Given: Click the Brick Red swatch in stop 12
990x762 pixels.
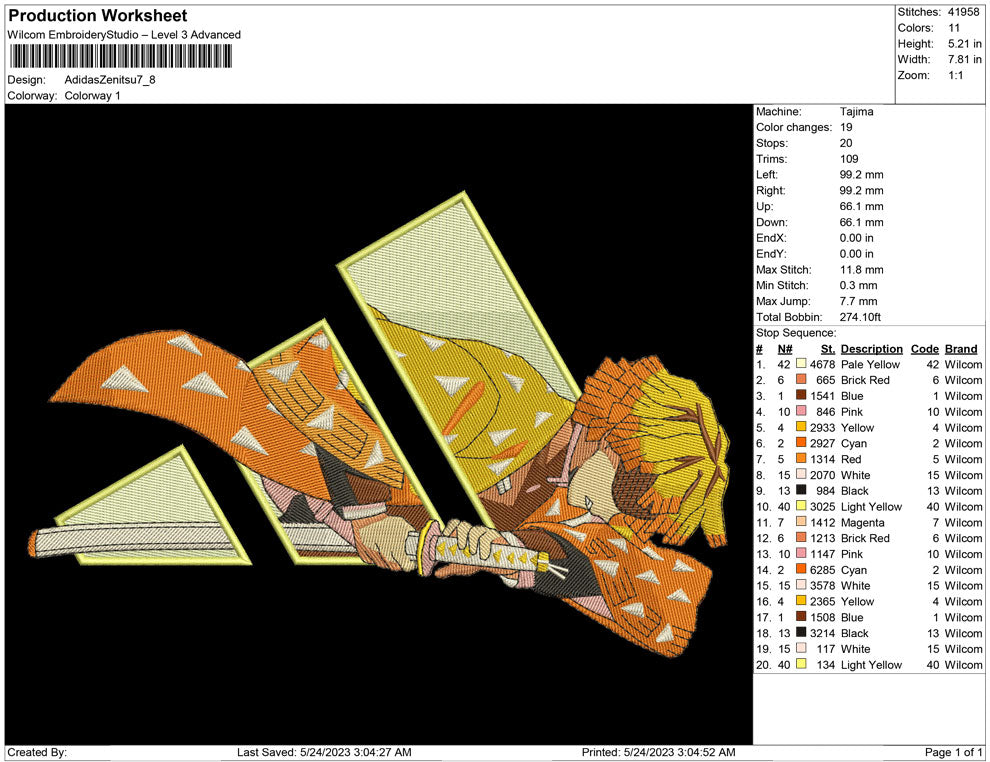Looking at the screenshot, I should (801, 538).
